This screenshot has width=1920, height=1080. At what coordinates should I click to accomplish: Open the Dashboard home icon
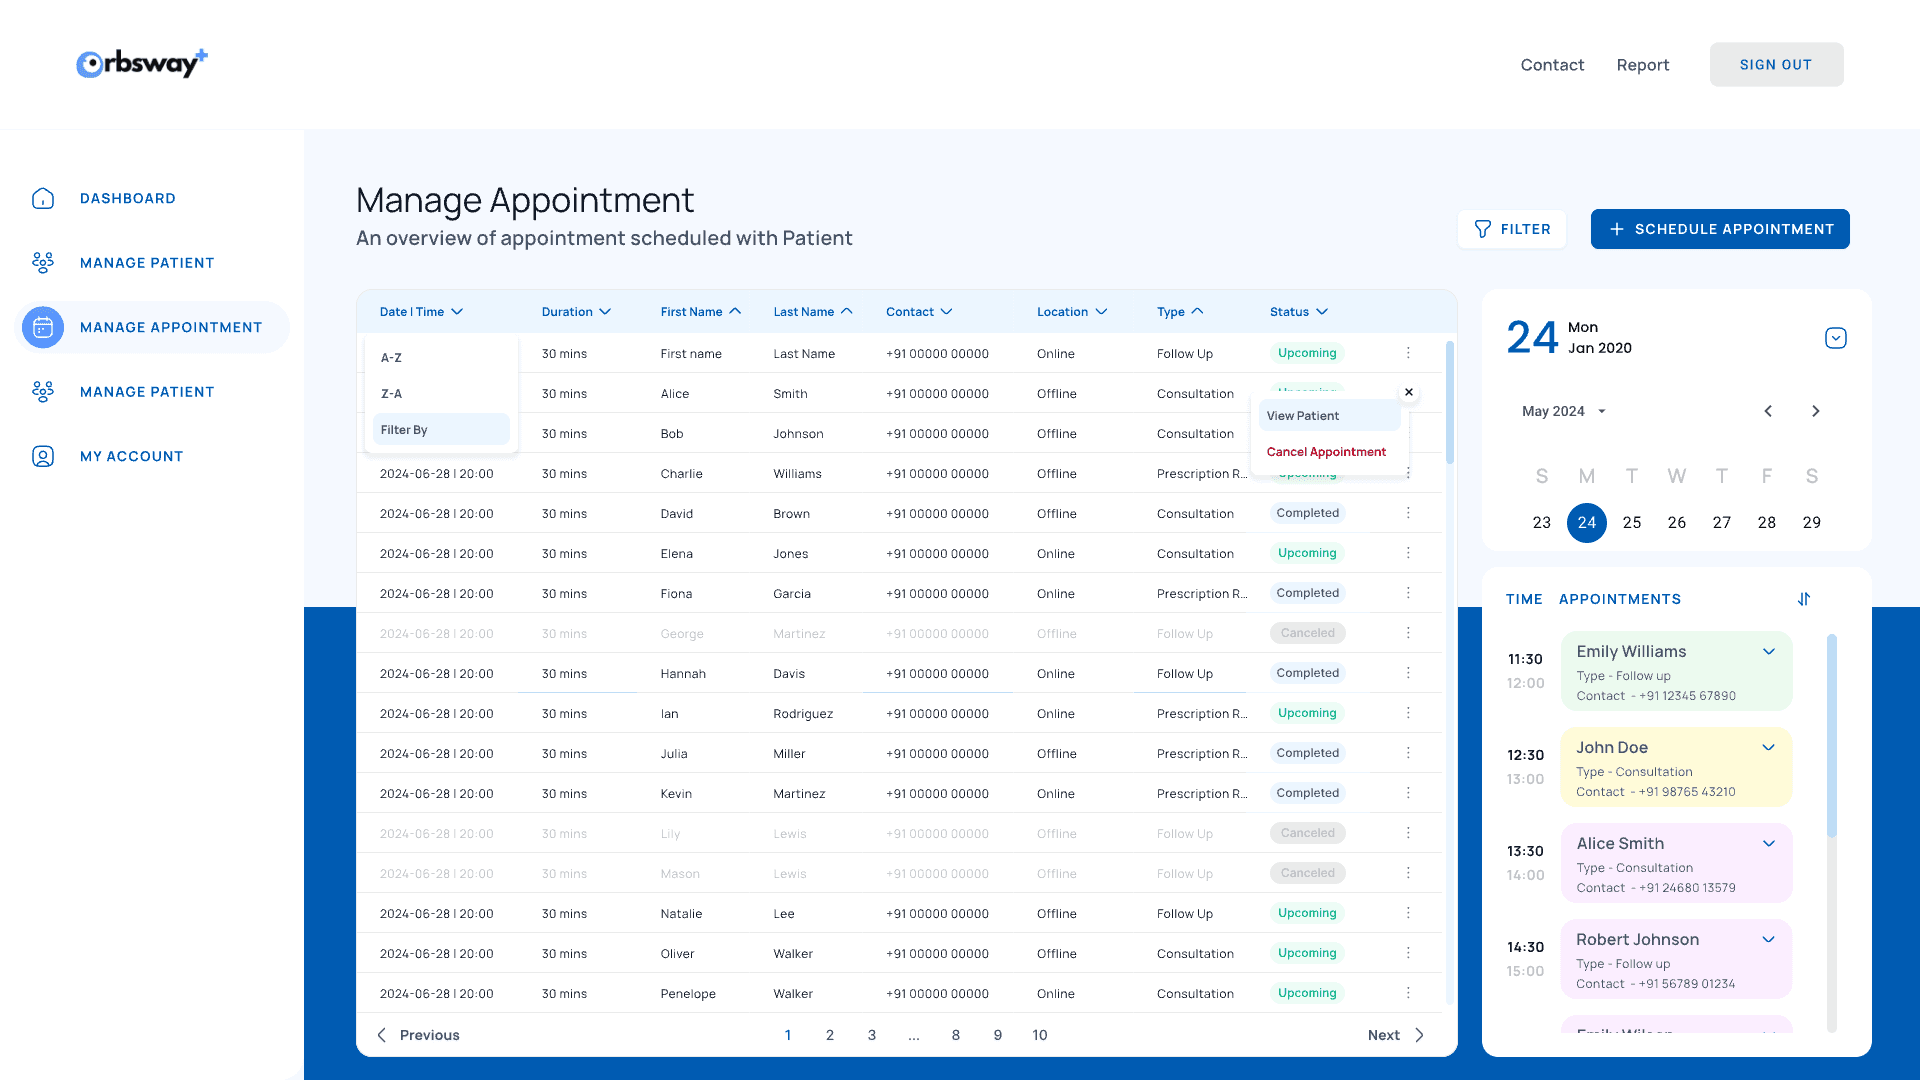point(43,198)
